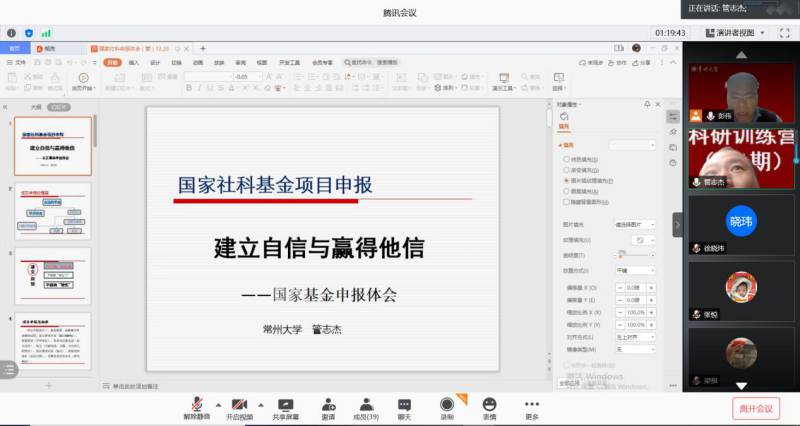
Task: Open the 成员(39) participants list
Action: pos(366,403)
